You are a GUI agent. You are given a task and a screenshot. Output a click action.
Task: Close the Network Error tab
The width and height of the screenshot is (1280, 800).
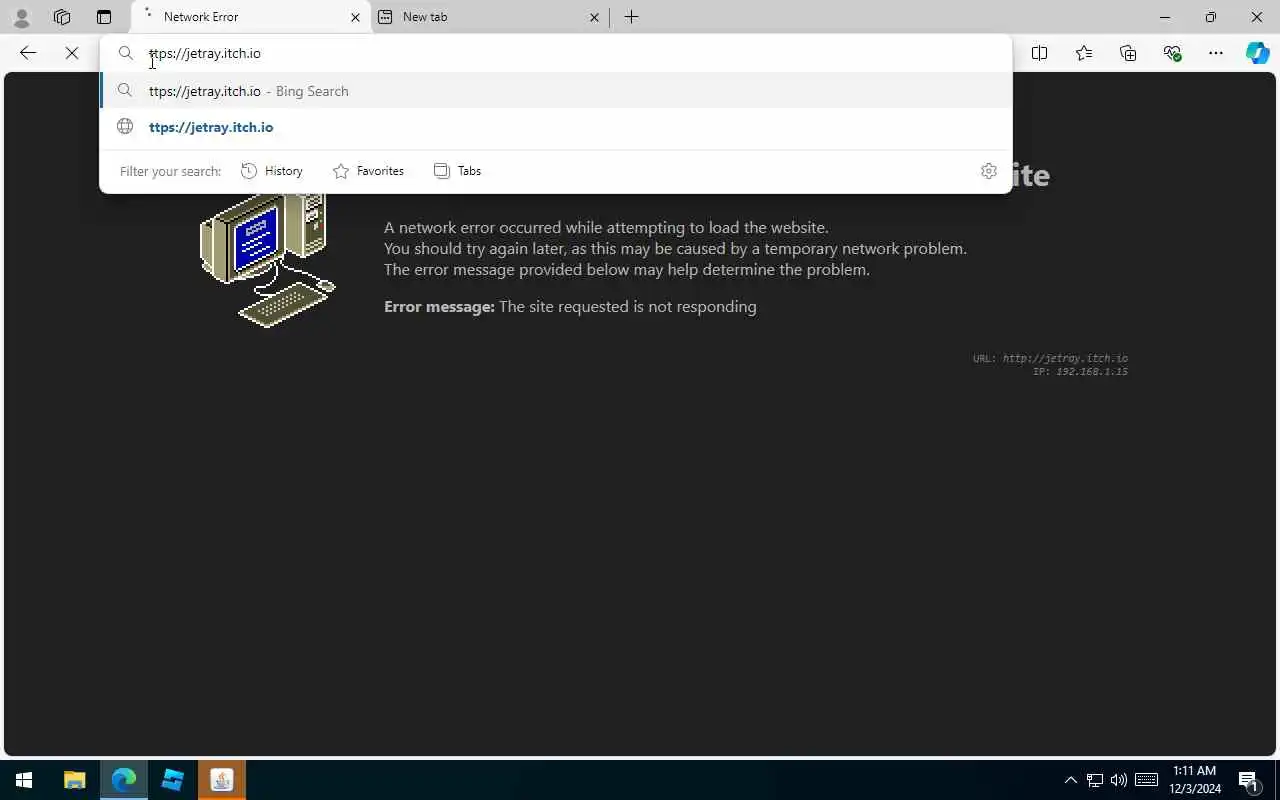(x=355, y=17)
